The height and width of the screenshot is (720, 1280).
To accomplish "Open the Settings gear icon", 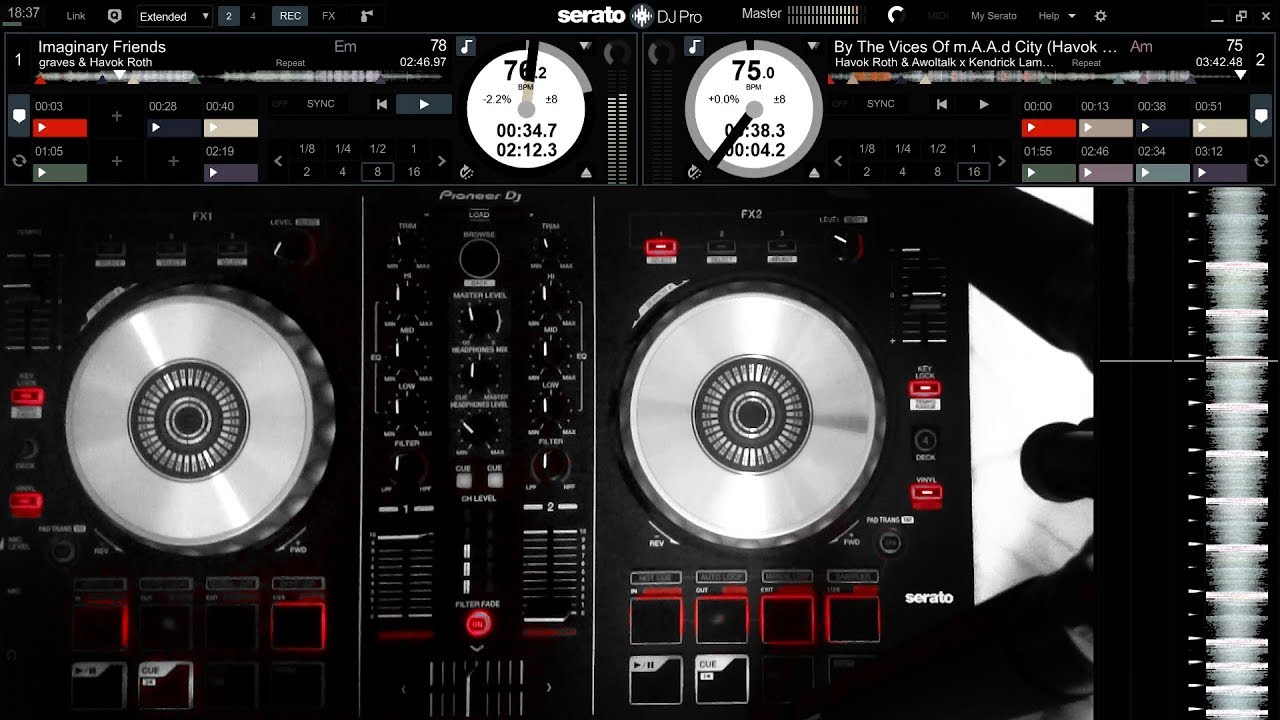I will (x=1101, y=16).
